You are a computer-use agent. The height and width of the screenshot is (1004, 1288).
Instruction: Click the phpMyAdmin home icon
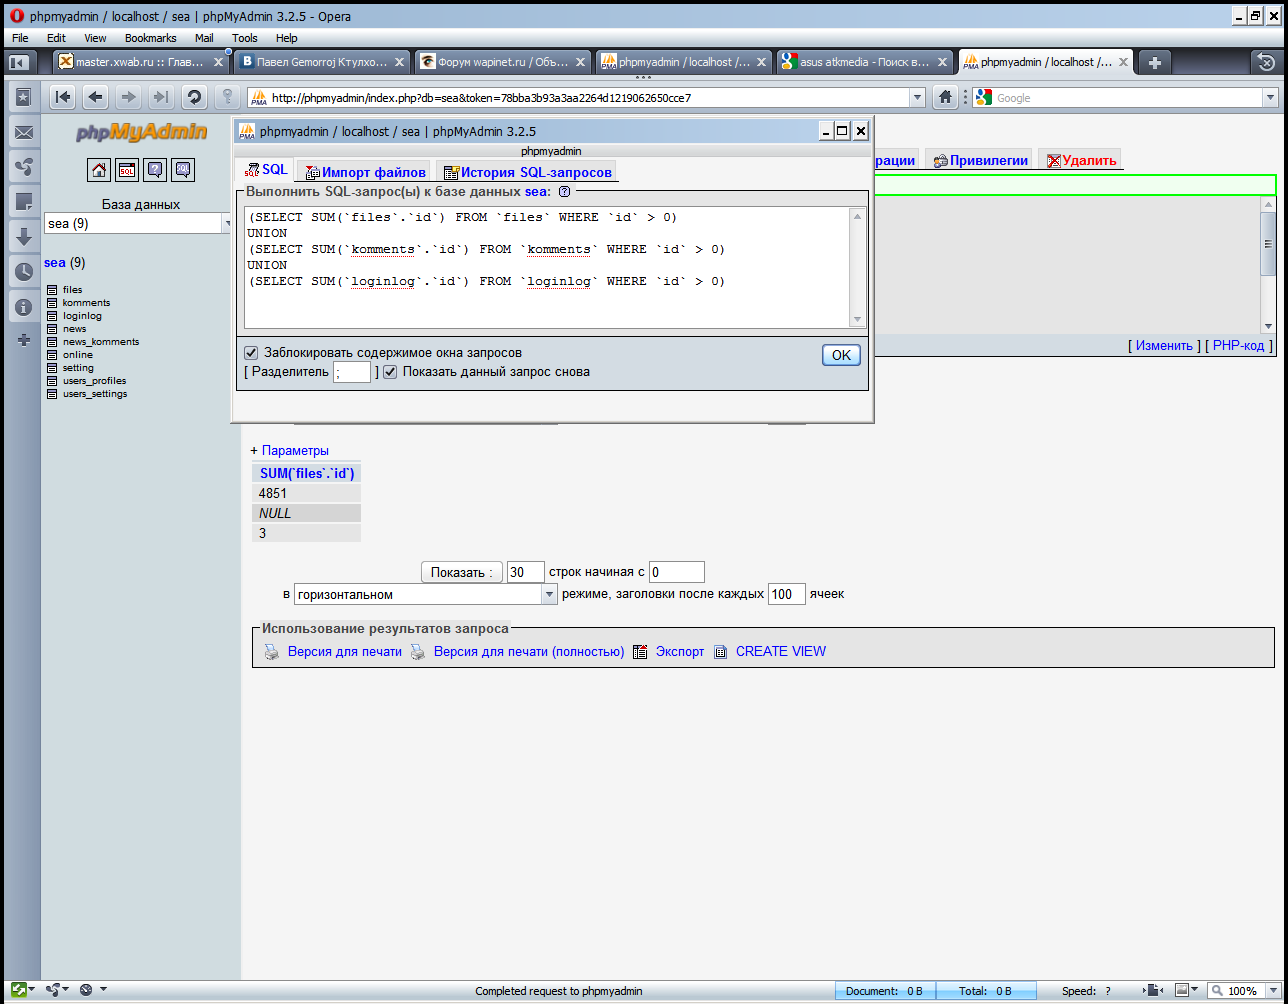point(99,170)
